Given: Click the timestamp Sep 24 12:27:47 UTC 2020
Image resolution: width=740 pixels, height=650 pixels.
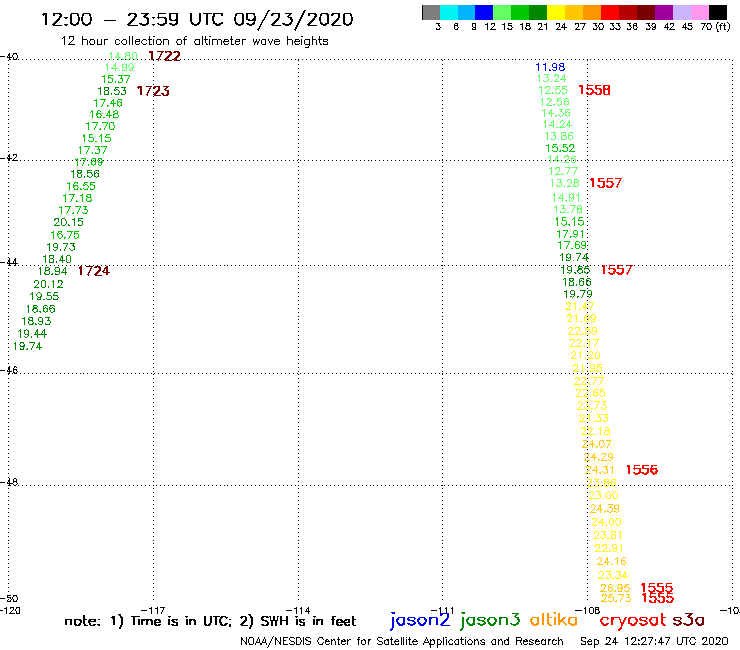Looking at the screenshot, I should coord(654,641).
